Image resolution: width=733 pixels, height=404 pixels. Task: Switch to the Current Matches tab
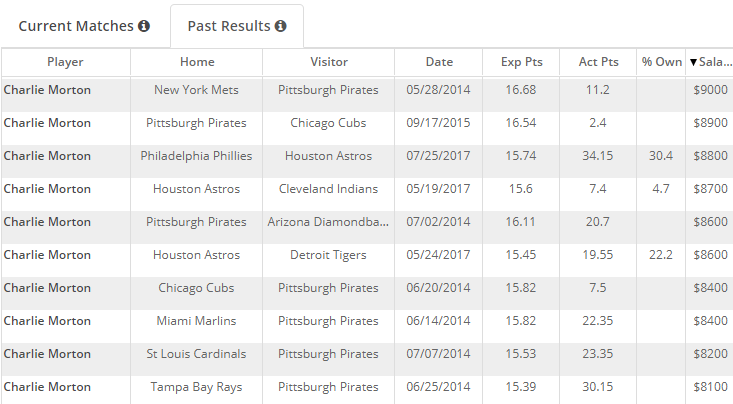point(84,26)
